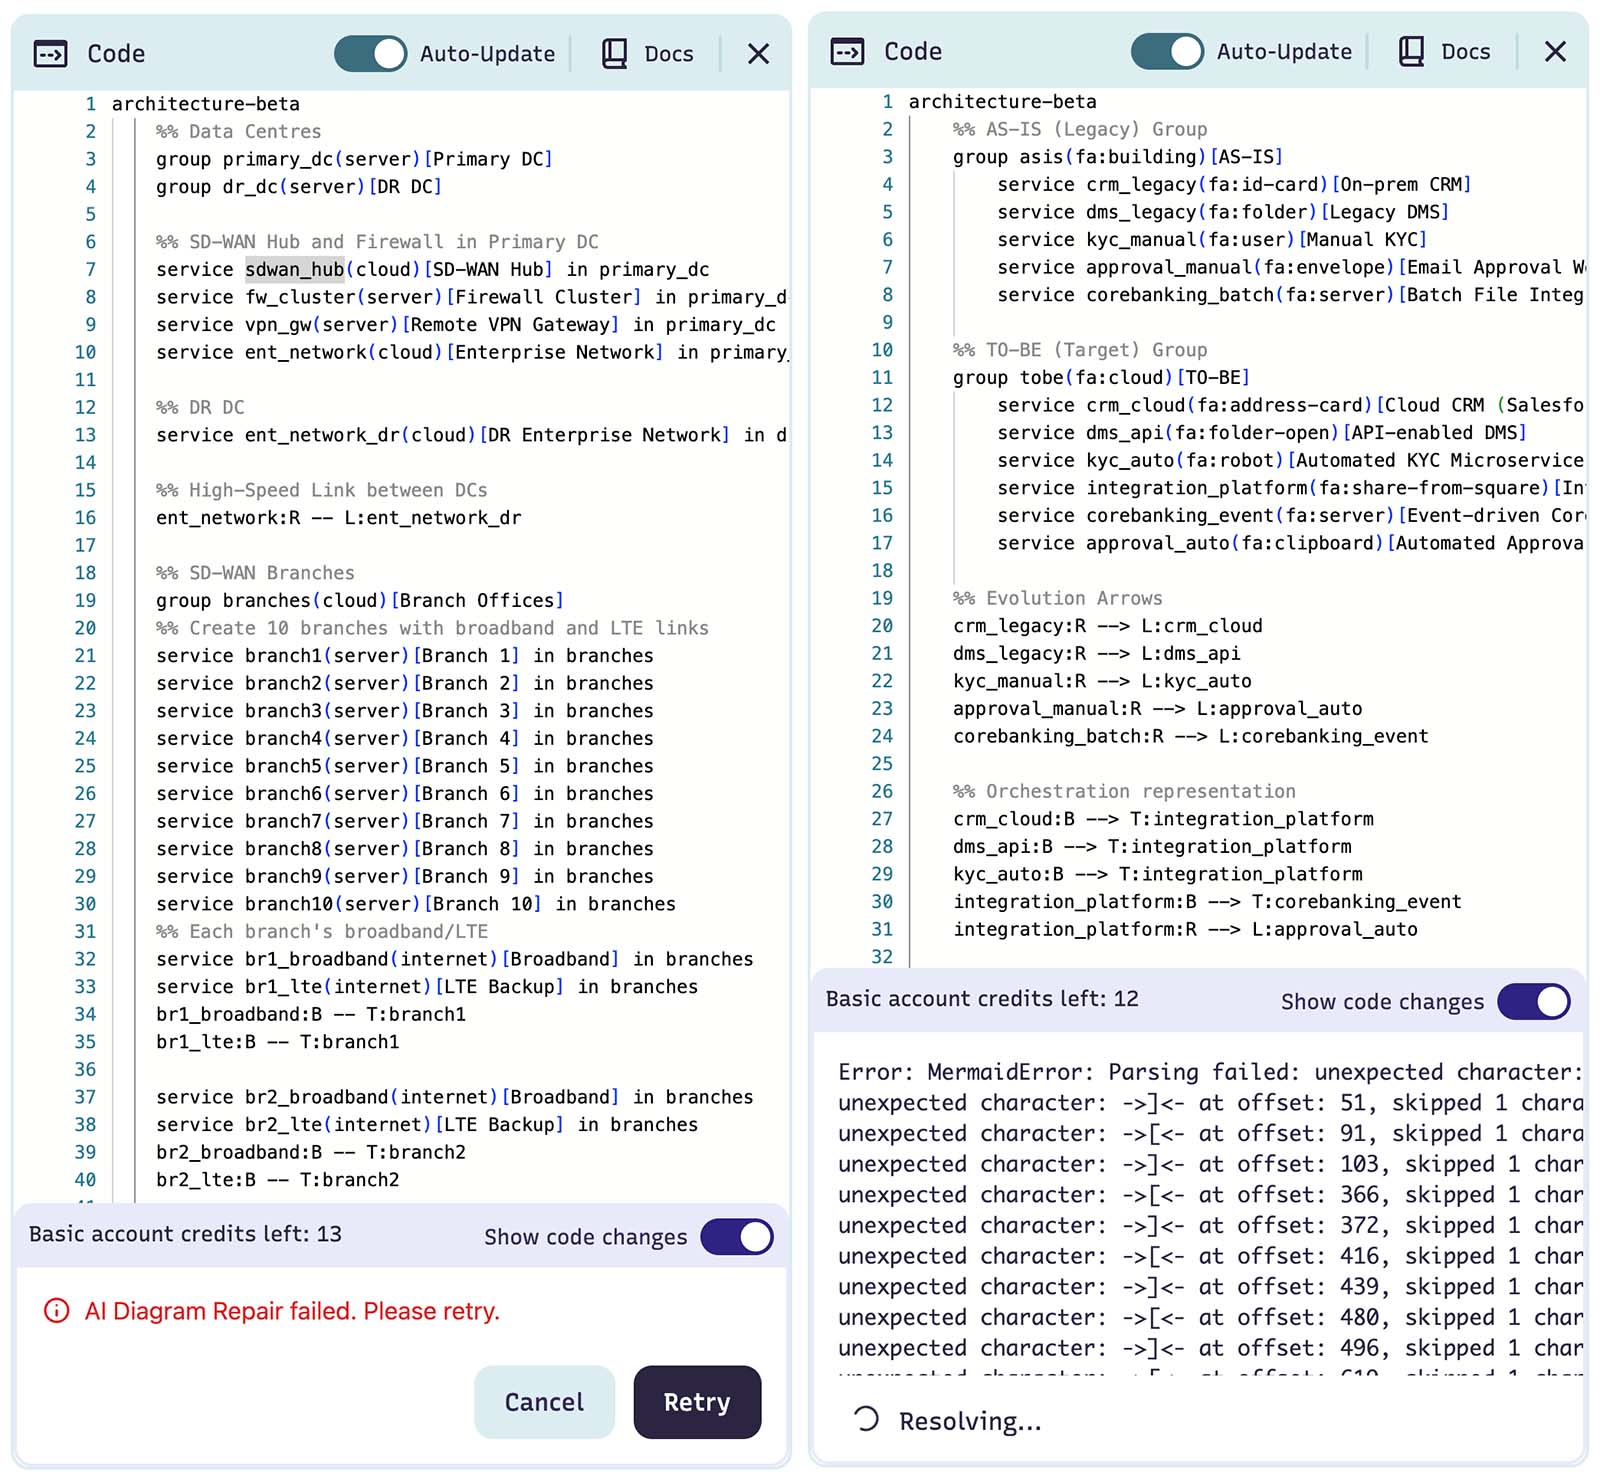Image resolution: width=1600 pixels, height=1482 pixels.
Task: Turn off Show code changes in left panel
Action: pos(737,1237)
